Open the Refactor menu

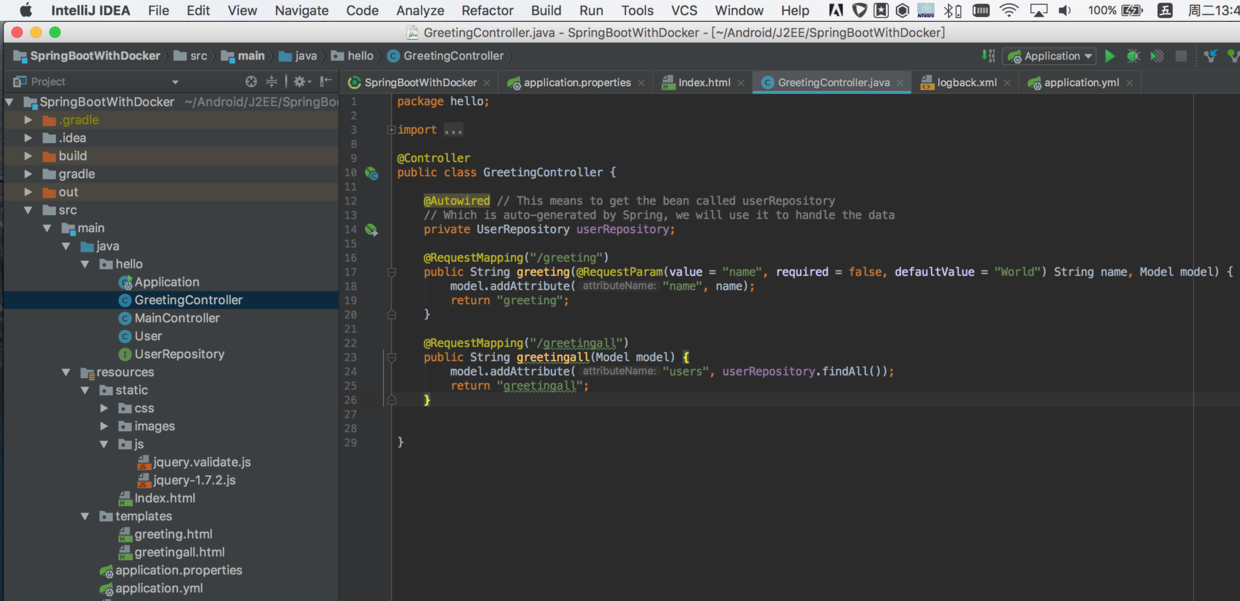(487, 11)
